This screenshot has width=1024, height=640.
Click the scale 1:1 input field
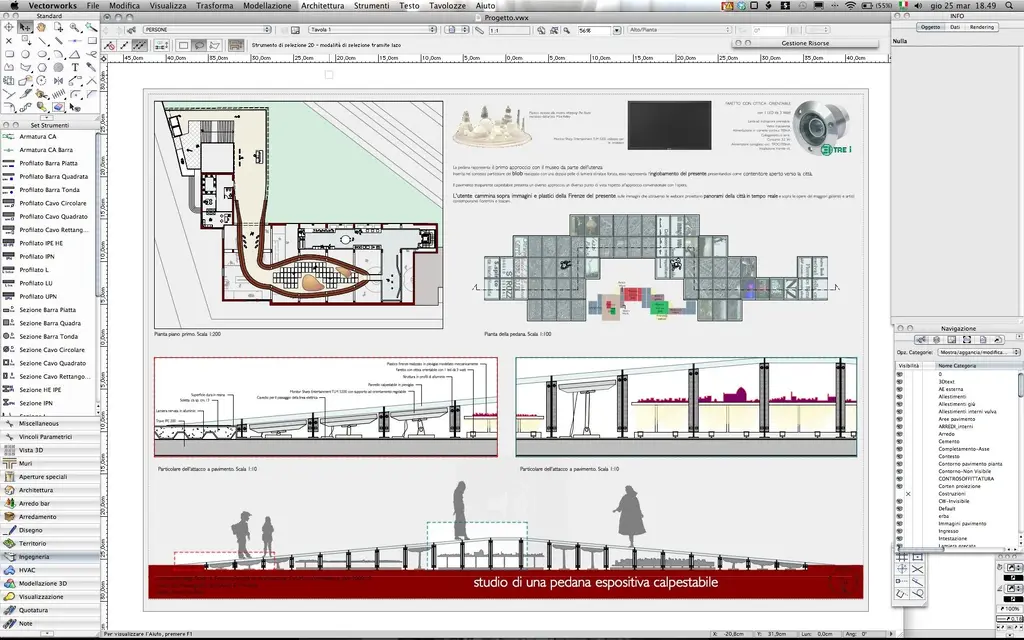pos(507,31)
